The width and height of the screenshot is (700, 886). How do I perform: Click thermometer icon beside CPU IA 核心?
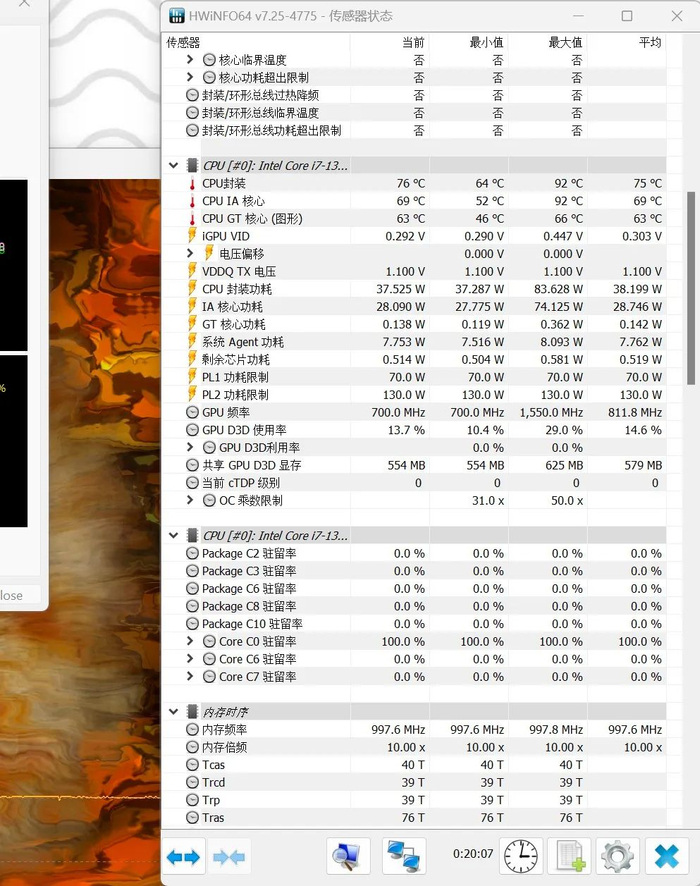click(x=192, y=201)
